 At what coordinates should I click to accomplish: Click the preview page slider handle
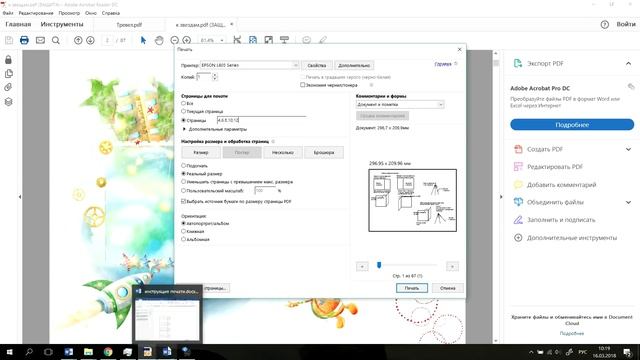pos(379,265)
